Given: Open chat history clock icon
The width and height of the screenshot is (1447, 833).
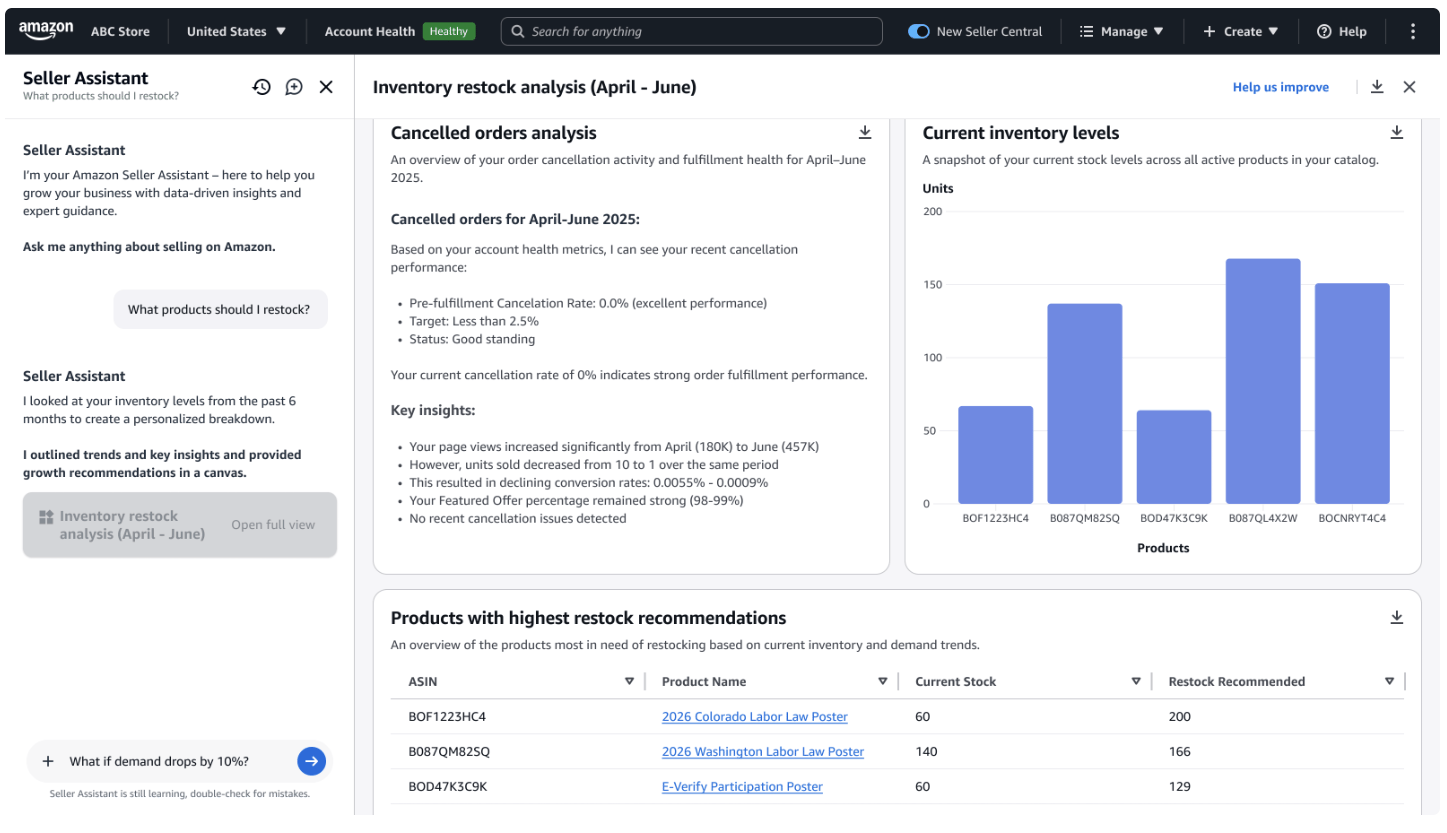Looking at the screenshot, I should pyautogui.click(x=261, y=87).
